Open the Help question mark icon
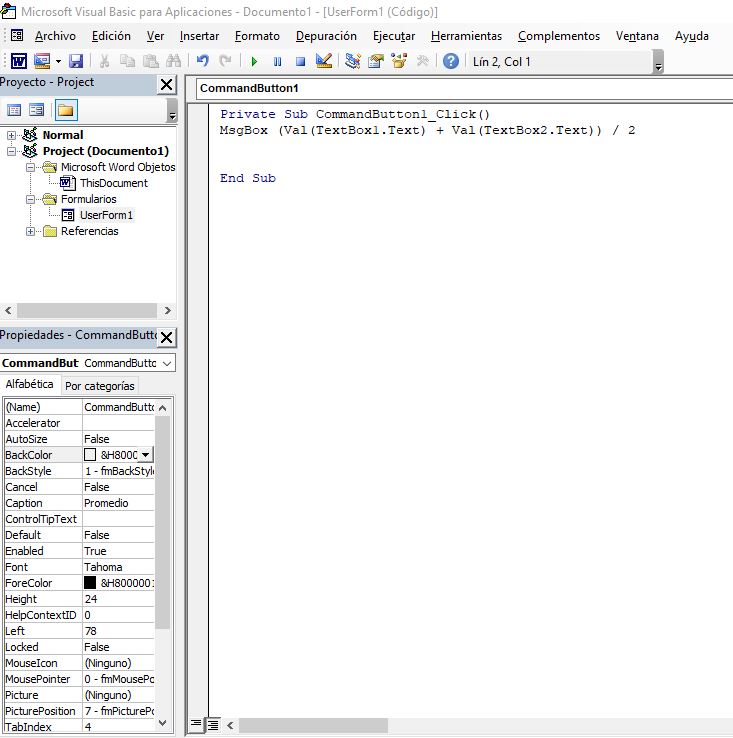This screenshot has width=733, height=738. (451, 61)
